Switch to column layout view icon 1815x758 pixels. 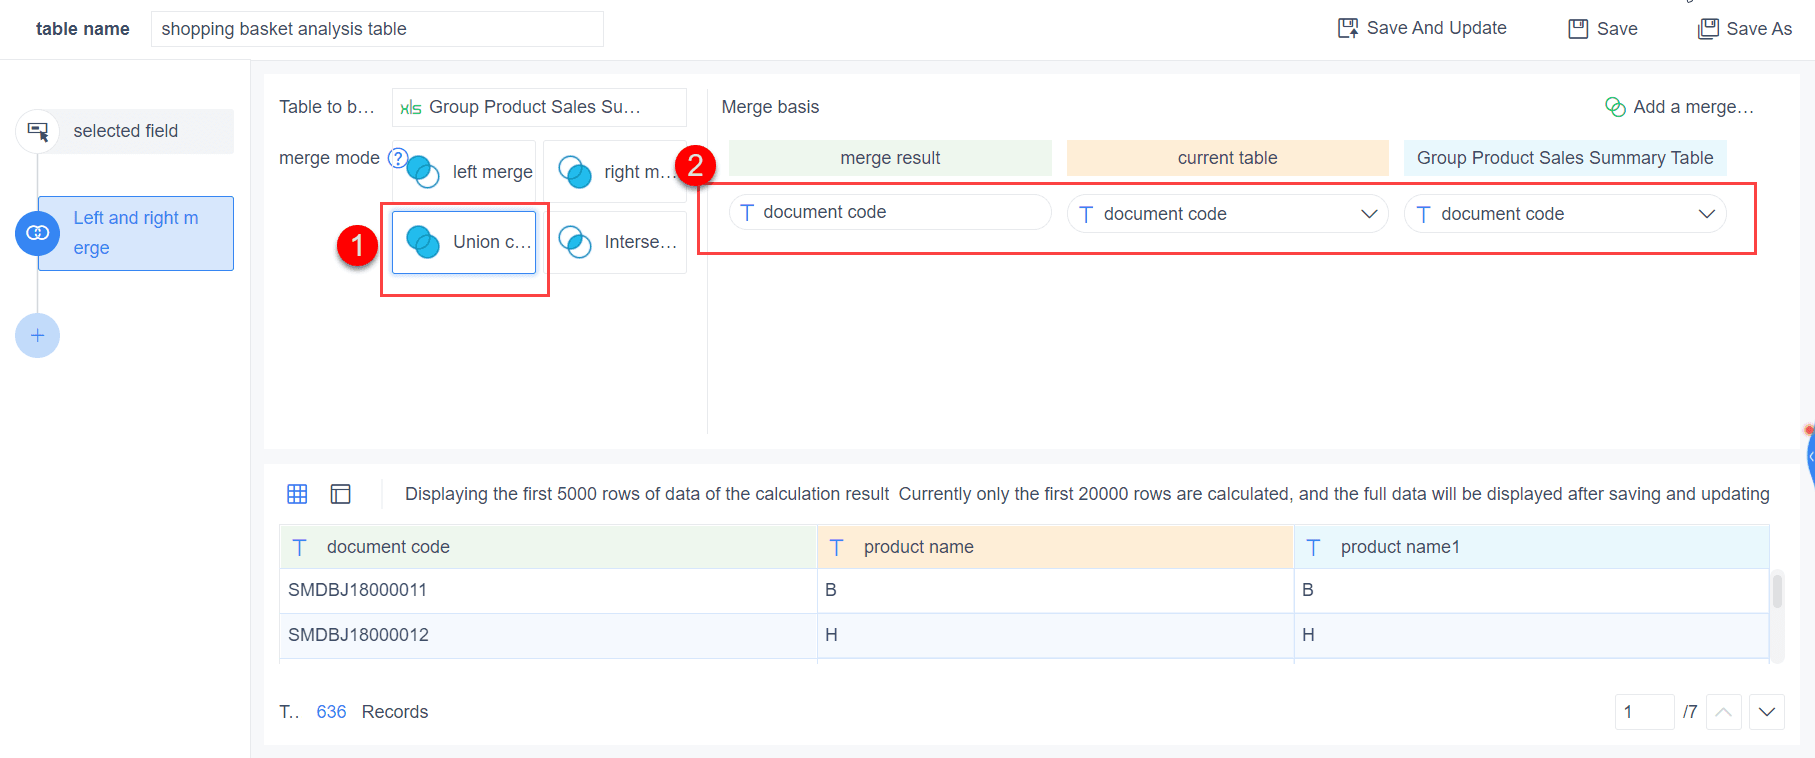point(341,494)
